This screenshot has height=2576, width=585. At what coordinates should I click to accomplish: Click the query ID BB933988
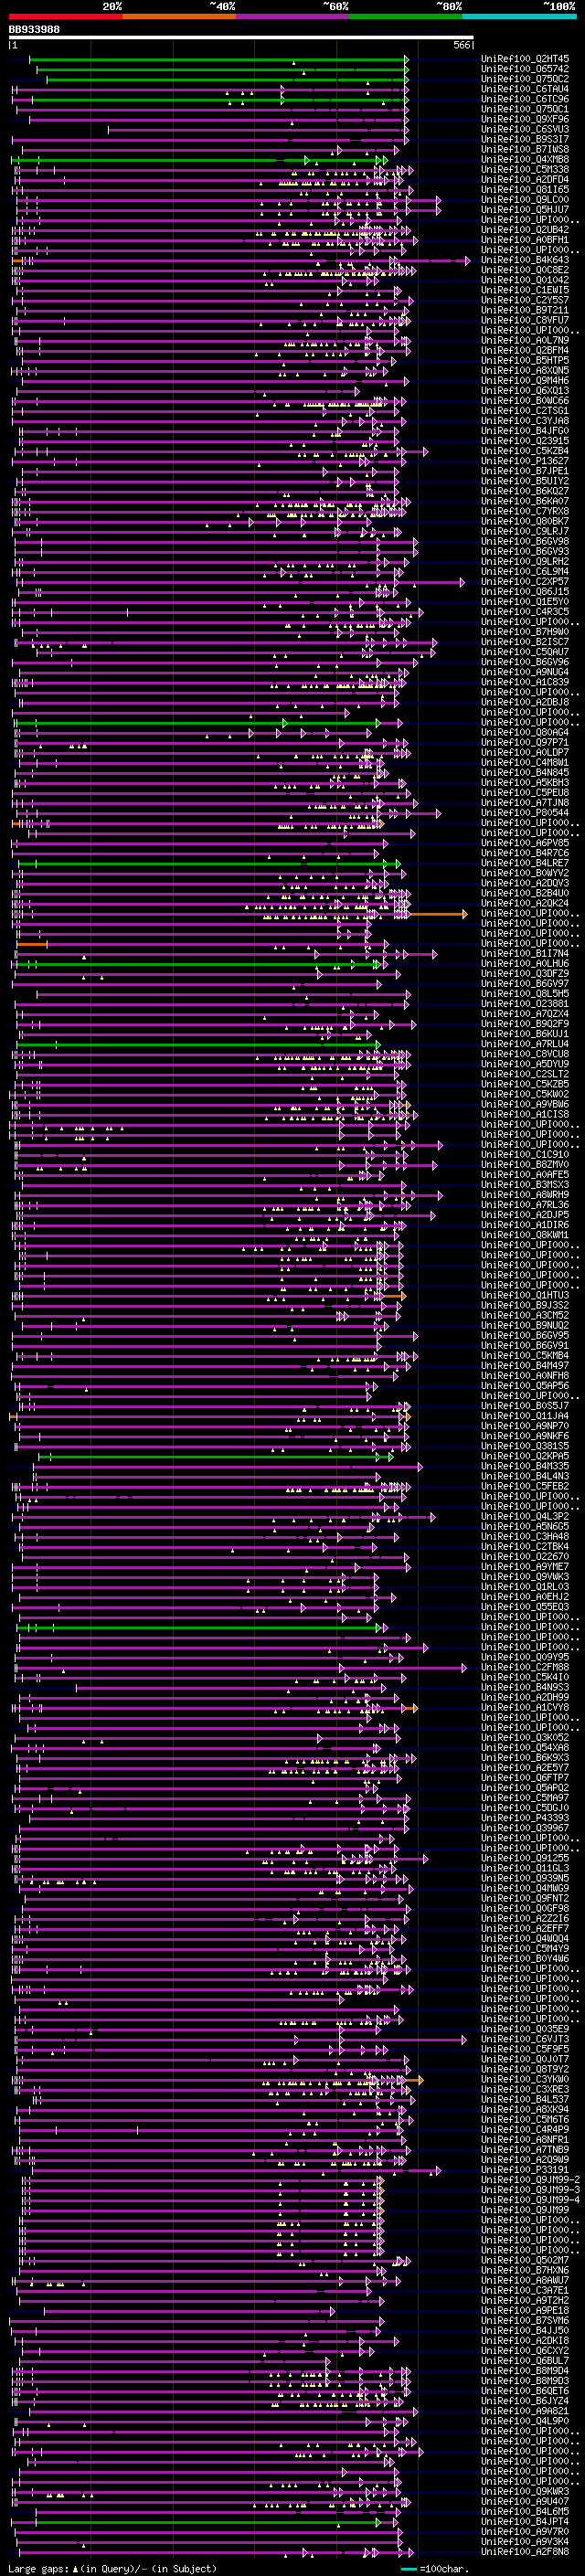[x=34, y=30]
